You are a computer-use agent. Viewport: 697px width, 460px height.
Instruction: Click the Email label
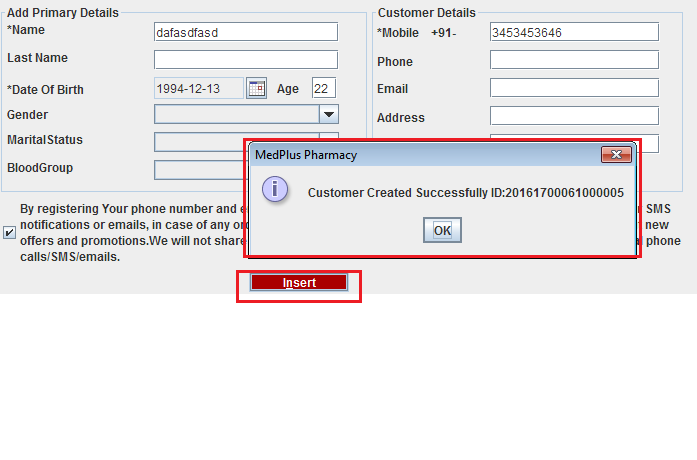(x=393, y=88)
